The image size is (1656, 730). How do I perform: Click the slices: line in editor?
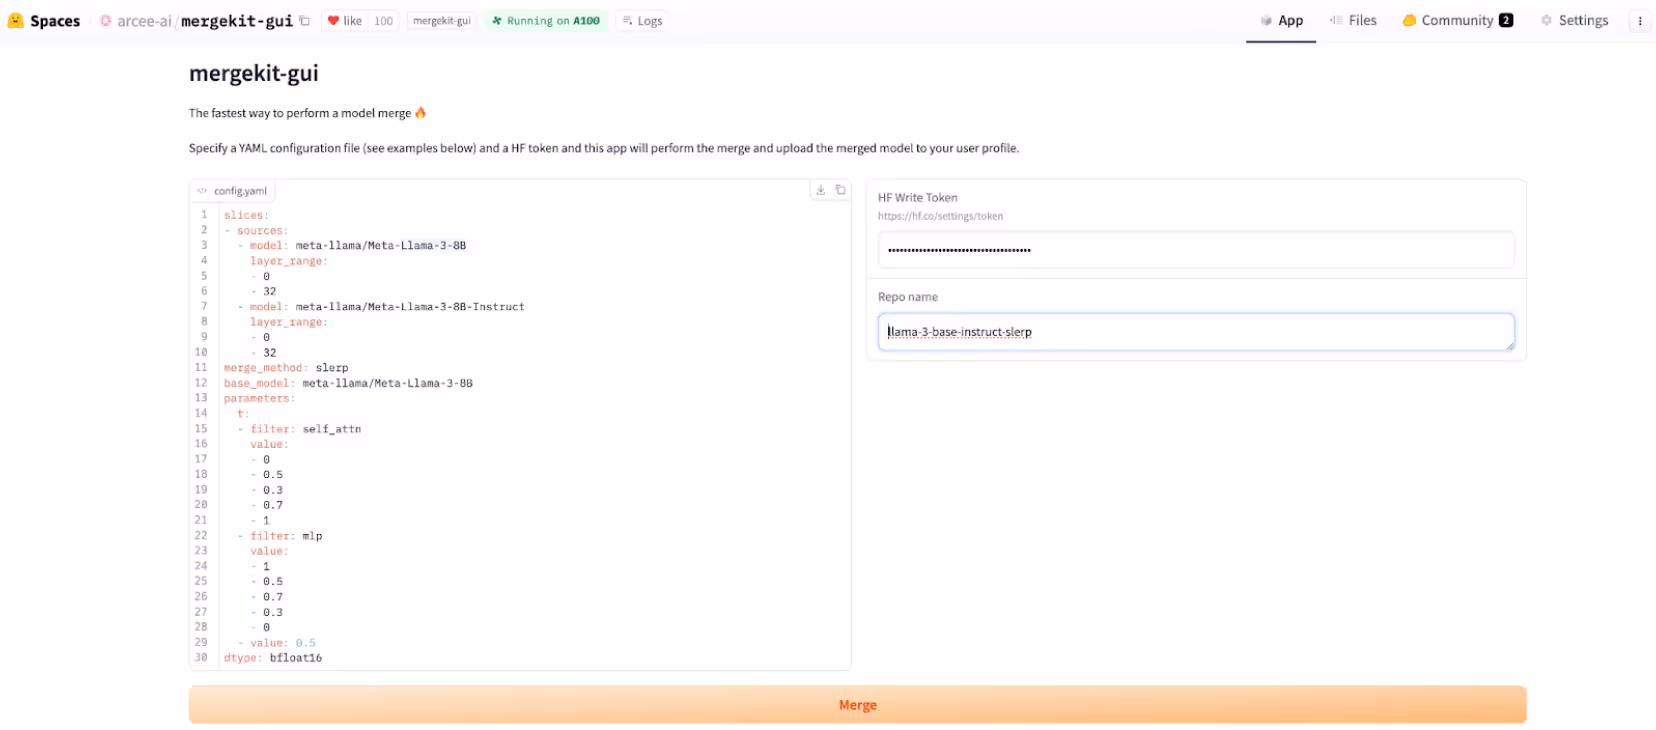246,215
